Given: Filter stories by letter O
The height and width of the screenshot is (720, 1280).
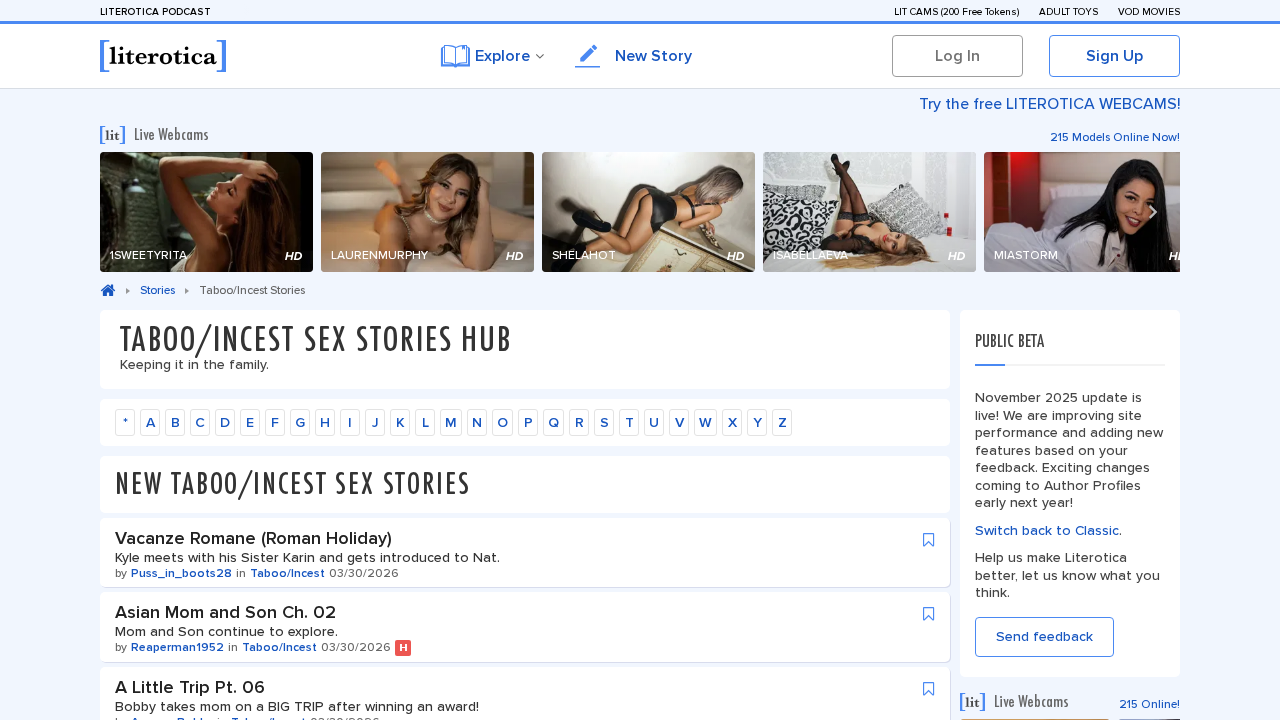Looking at the screenshot, I should [502, 422].
